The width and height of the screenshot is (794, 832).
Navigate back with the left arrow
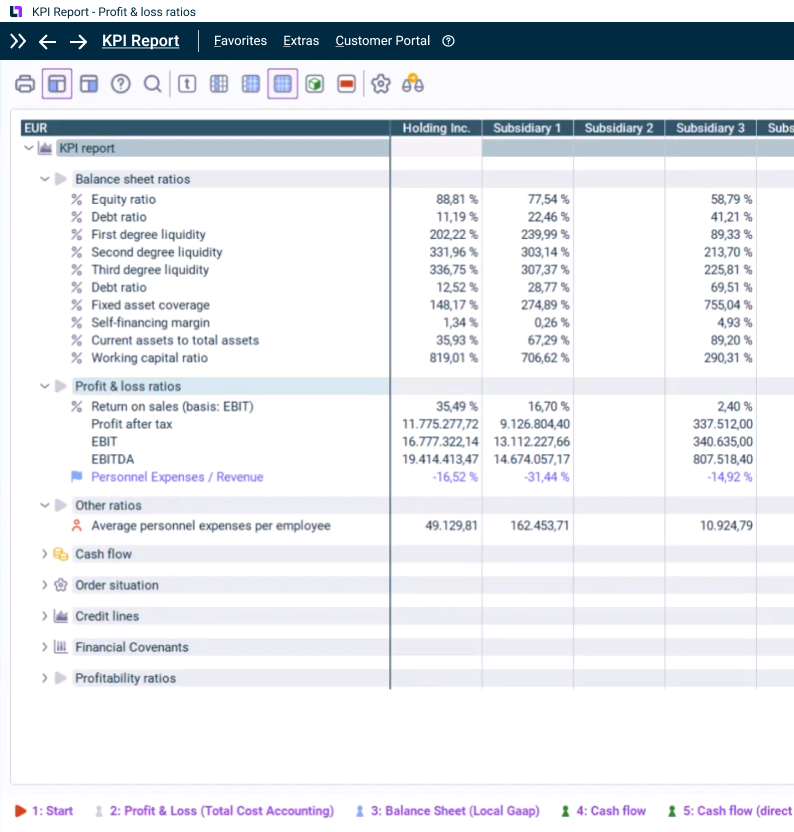(47, 41)
